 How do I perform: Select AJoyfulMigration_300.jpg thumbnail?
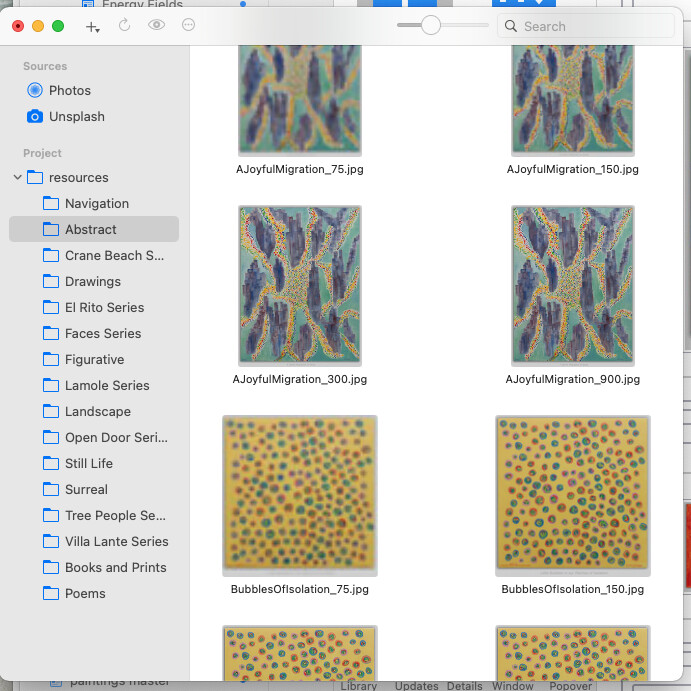[300, 286]
